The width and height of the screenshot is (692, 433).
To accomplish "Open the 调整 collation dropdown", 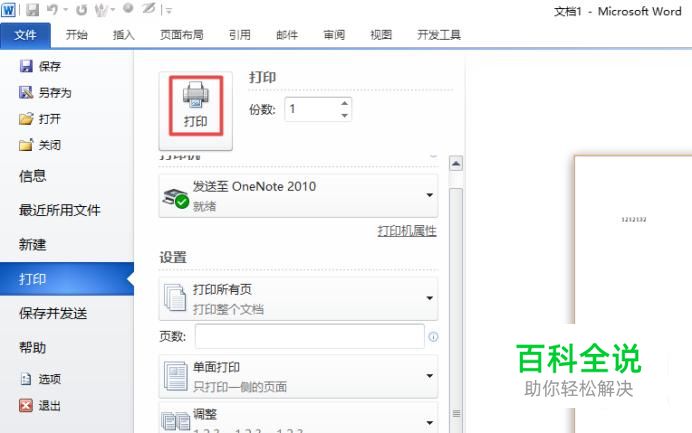I will click(298, 418).
